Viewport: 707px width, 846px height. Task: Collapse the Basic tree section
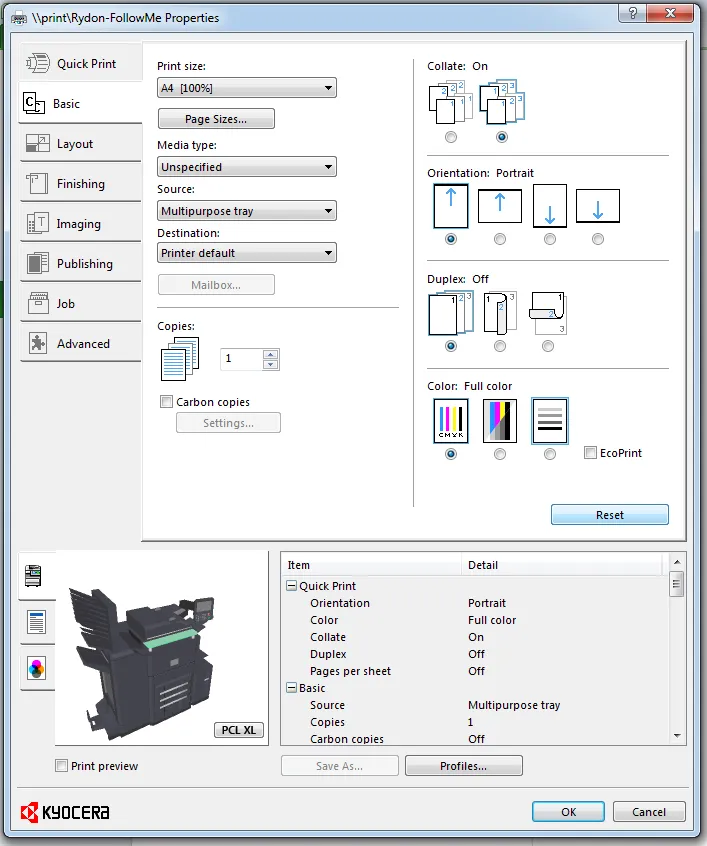tap(291, 687)
